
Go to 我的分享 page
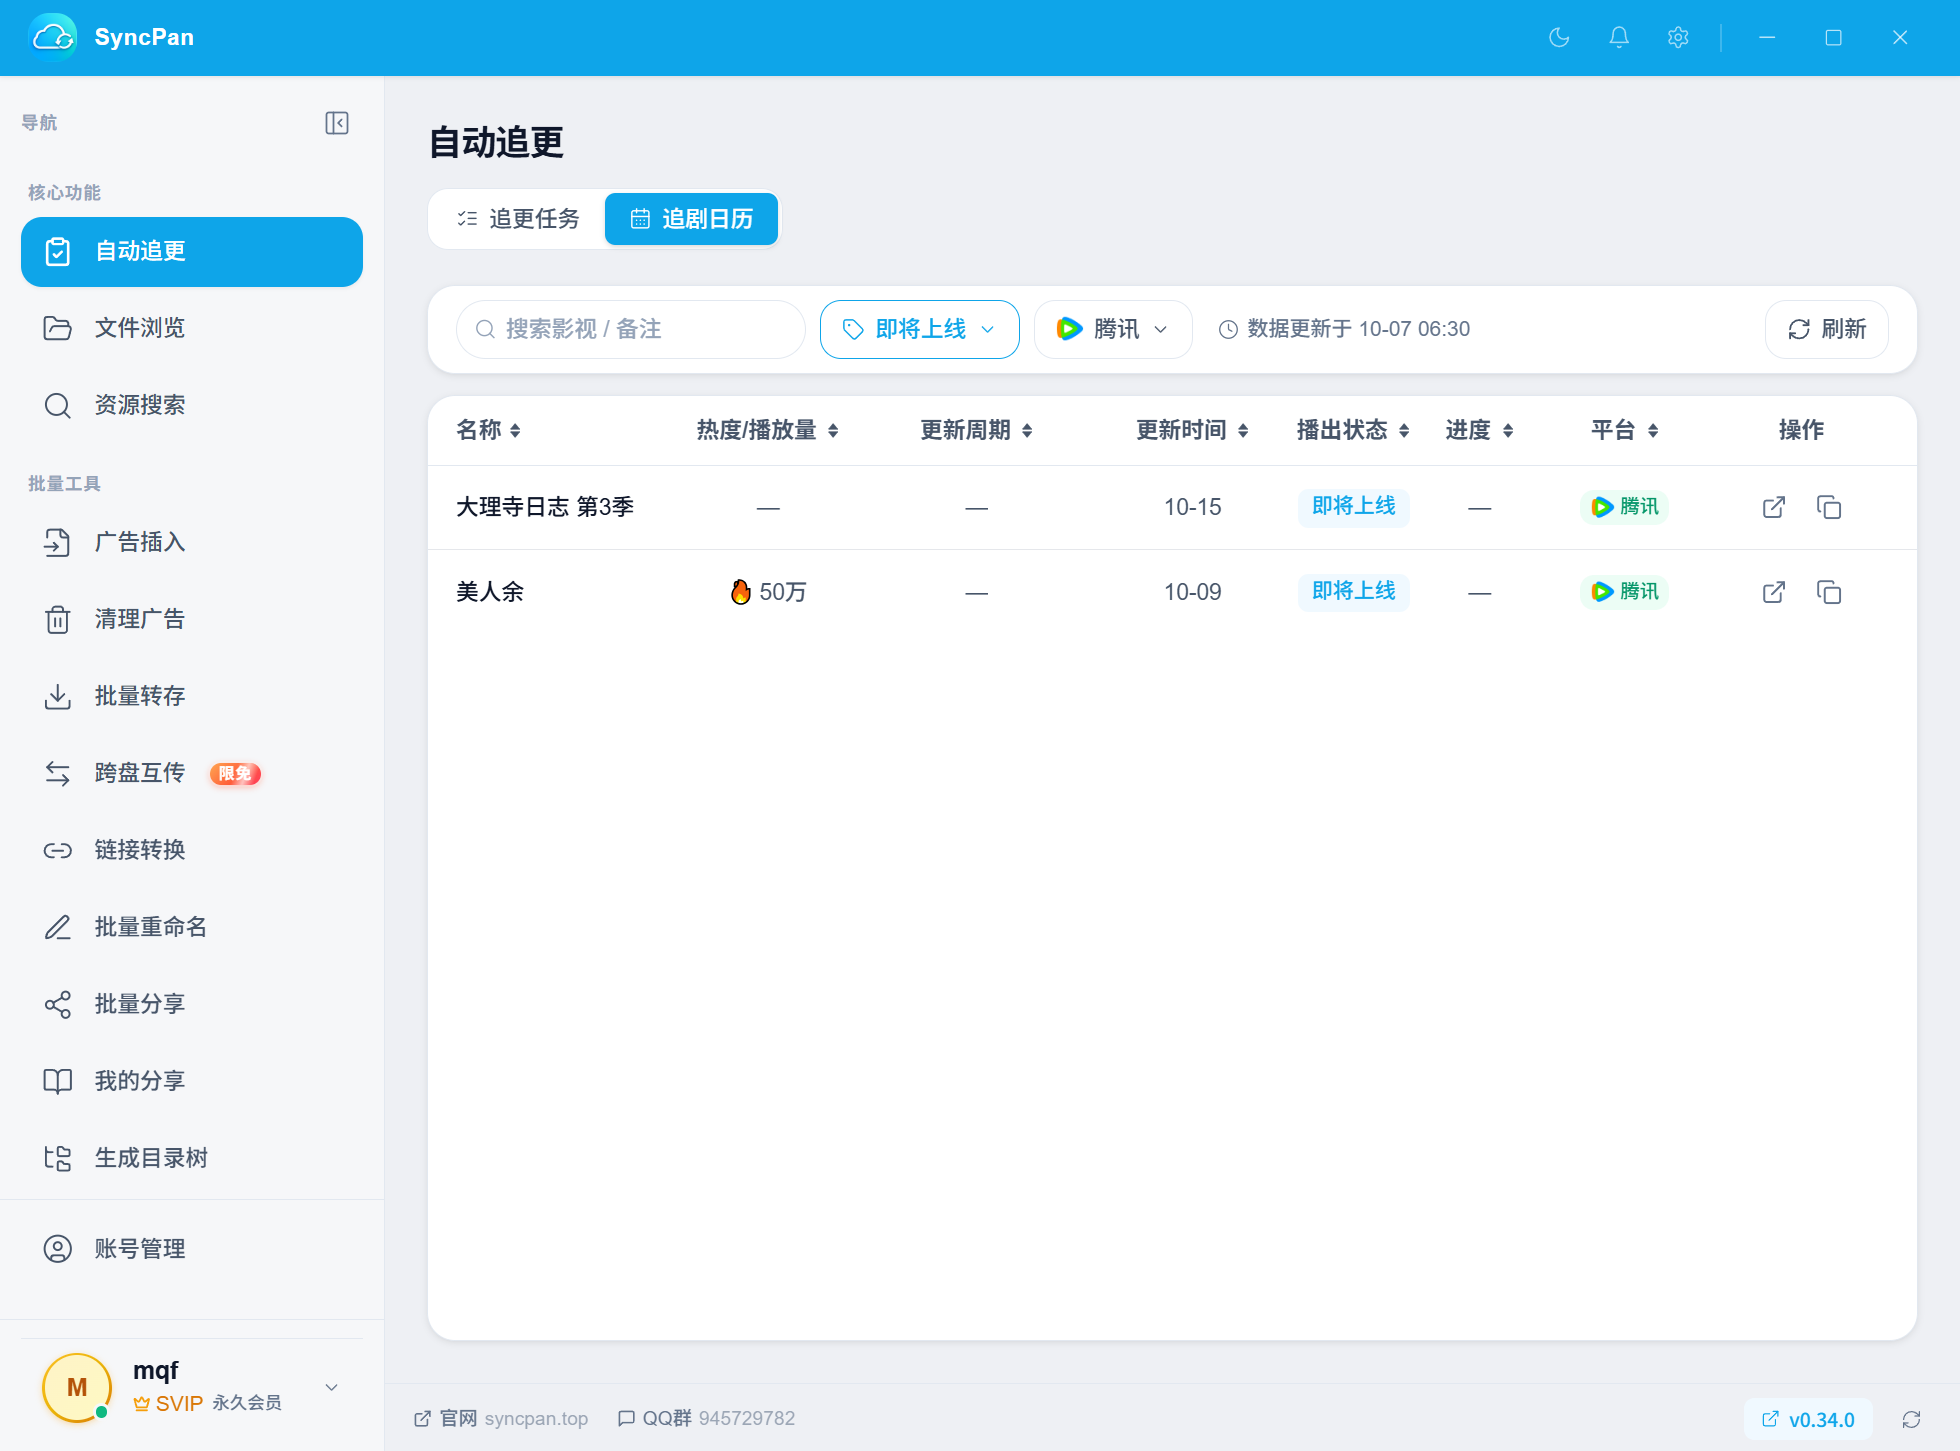click(x=192, y=1081)
